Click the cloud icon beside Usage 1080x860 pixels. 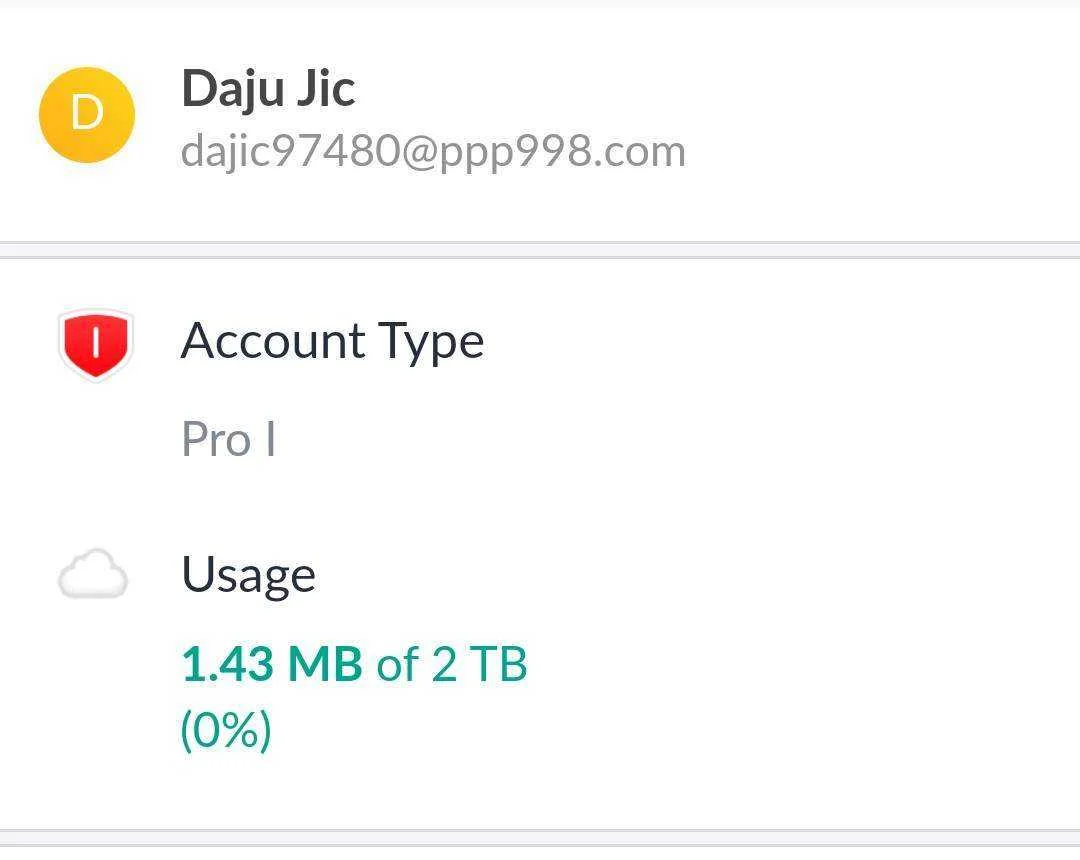pyautogui.click(x=93, y=574)
